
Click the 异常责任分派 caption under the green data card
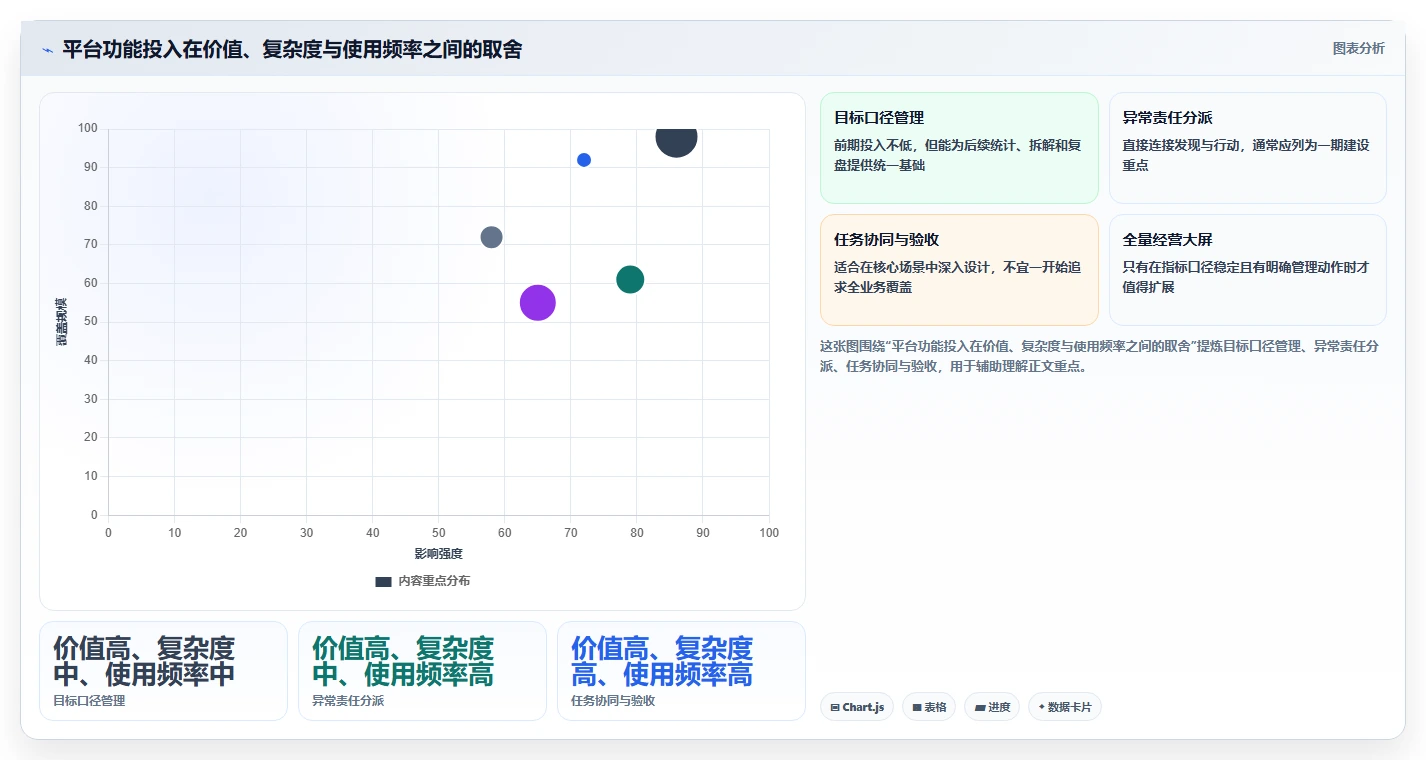(348, 701)
